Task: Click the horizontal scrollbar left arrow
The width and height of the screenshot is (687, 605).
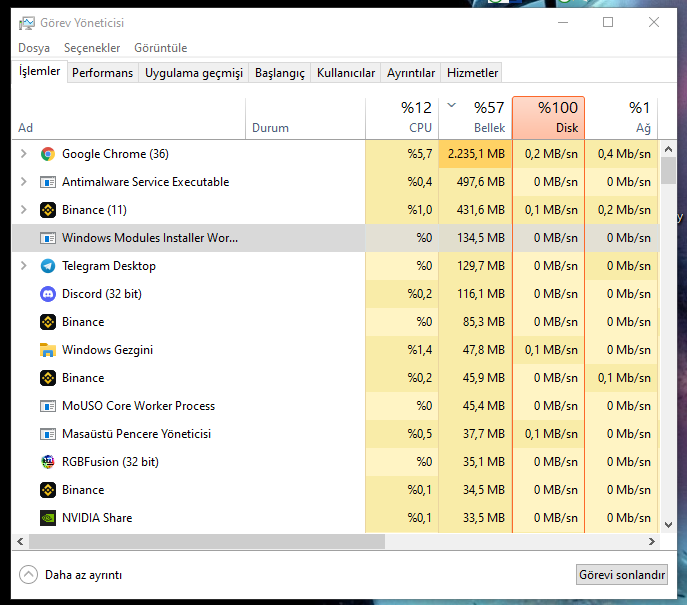Action: coord(20,541)
